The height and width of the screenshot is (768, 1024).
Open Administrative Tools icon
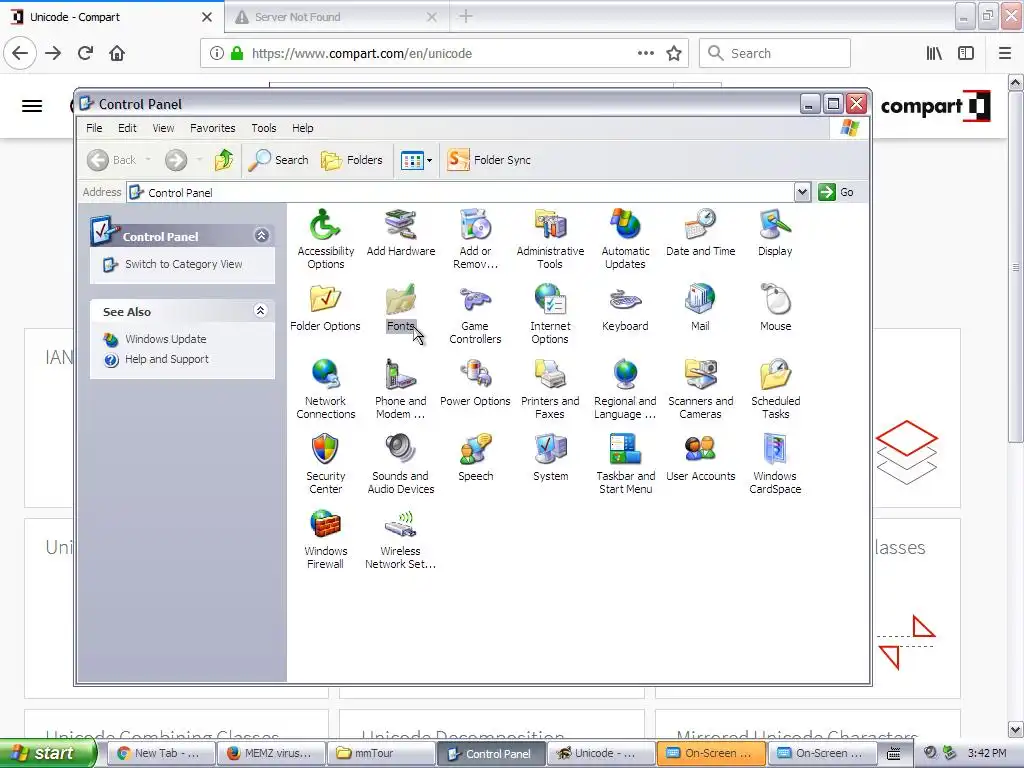click(x=550, y=238)
